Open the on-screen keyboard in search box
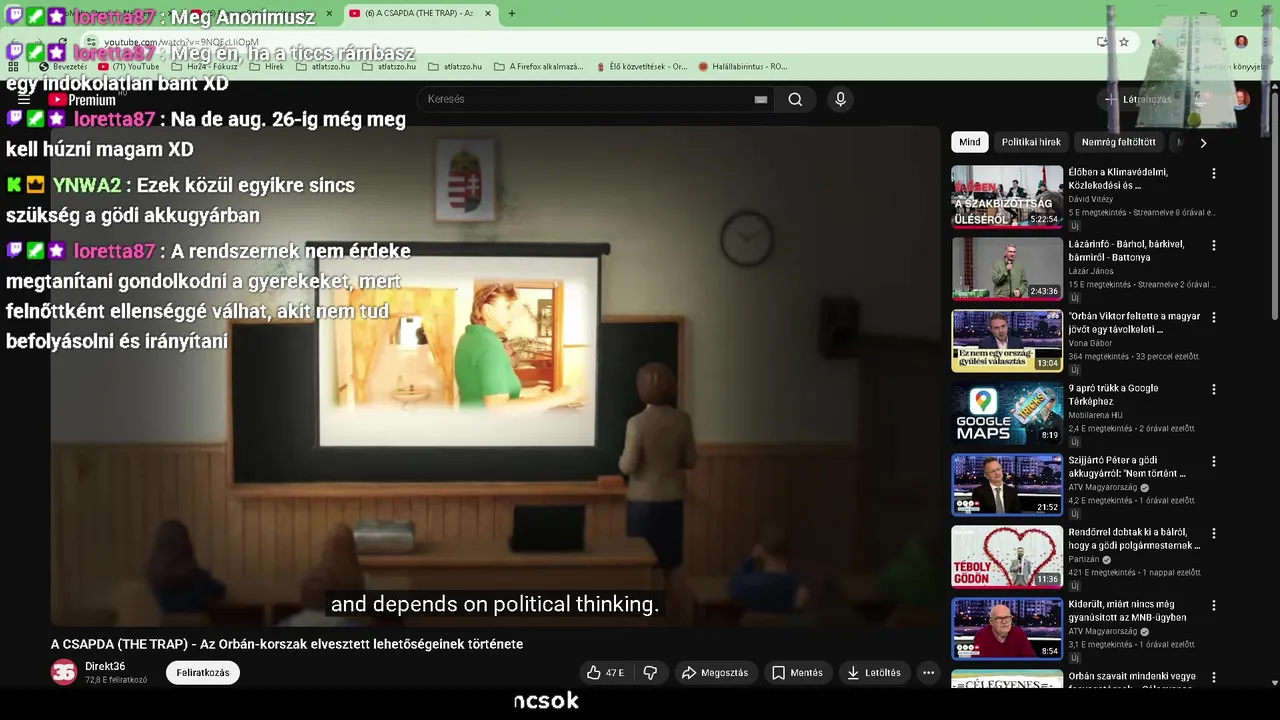The image size is (1280, 720). [761, 99]
